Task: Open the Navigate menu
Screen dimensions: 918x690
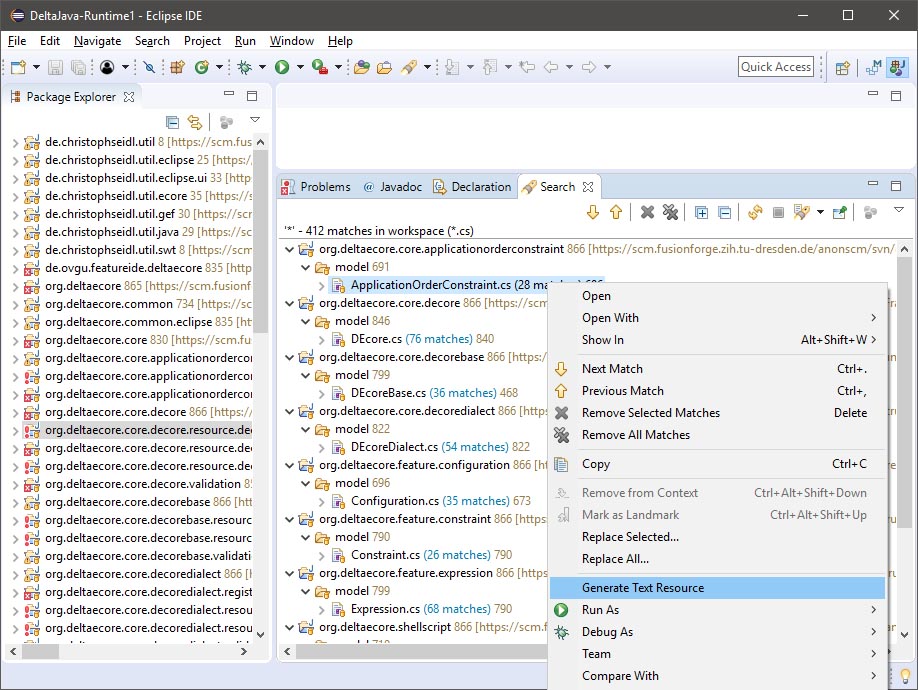Action: (97, 41)
